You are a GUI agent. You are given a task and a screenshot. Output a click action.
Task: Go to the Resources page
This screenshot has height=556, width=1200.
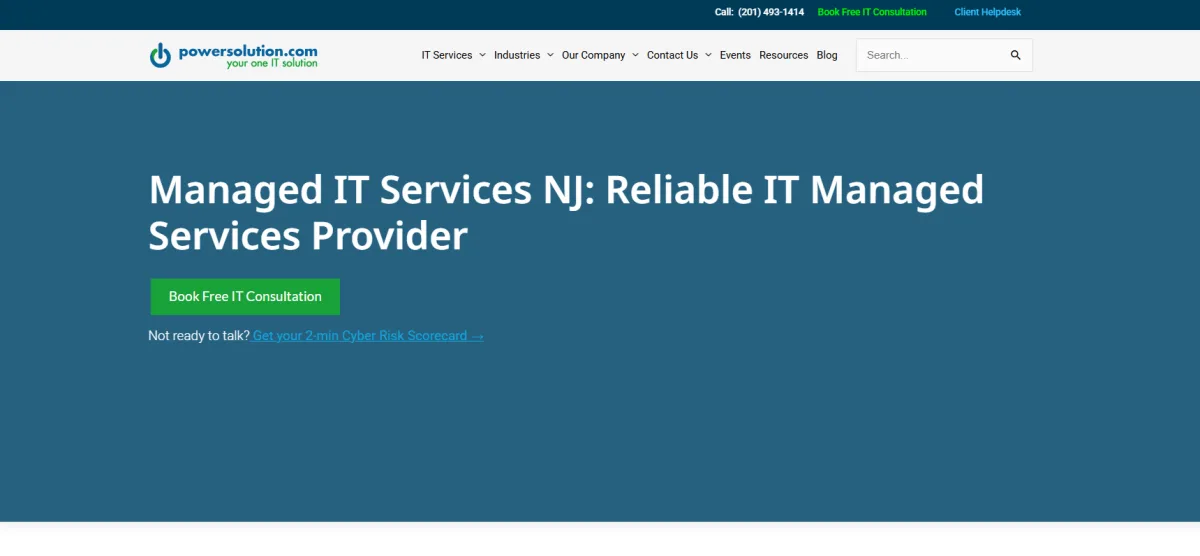click(783, 55)
